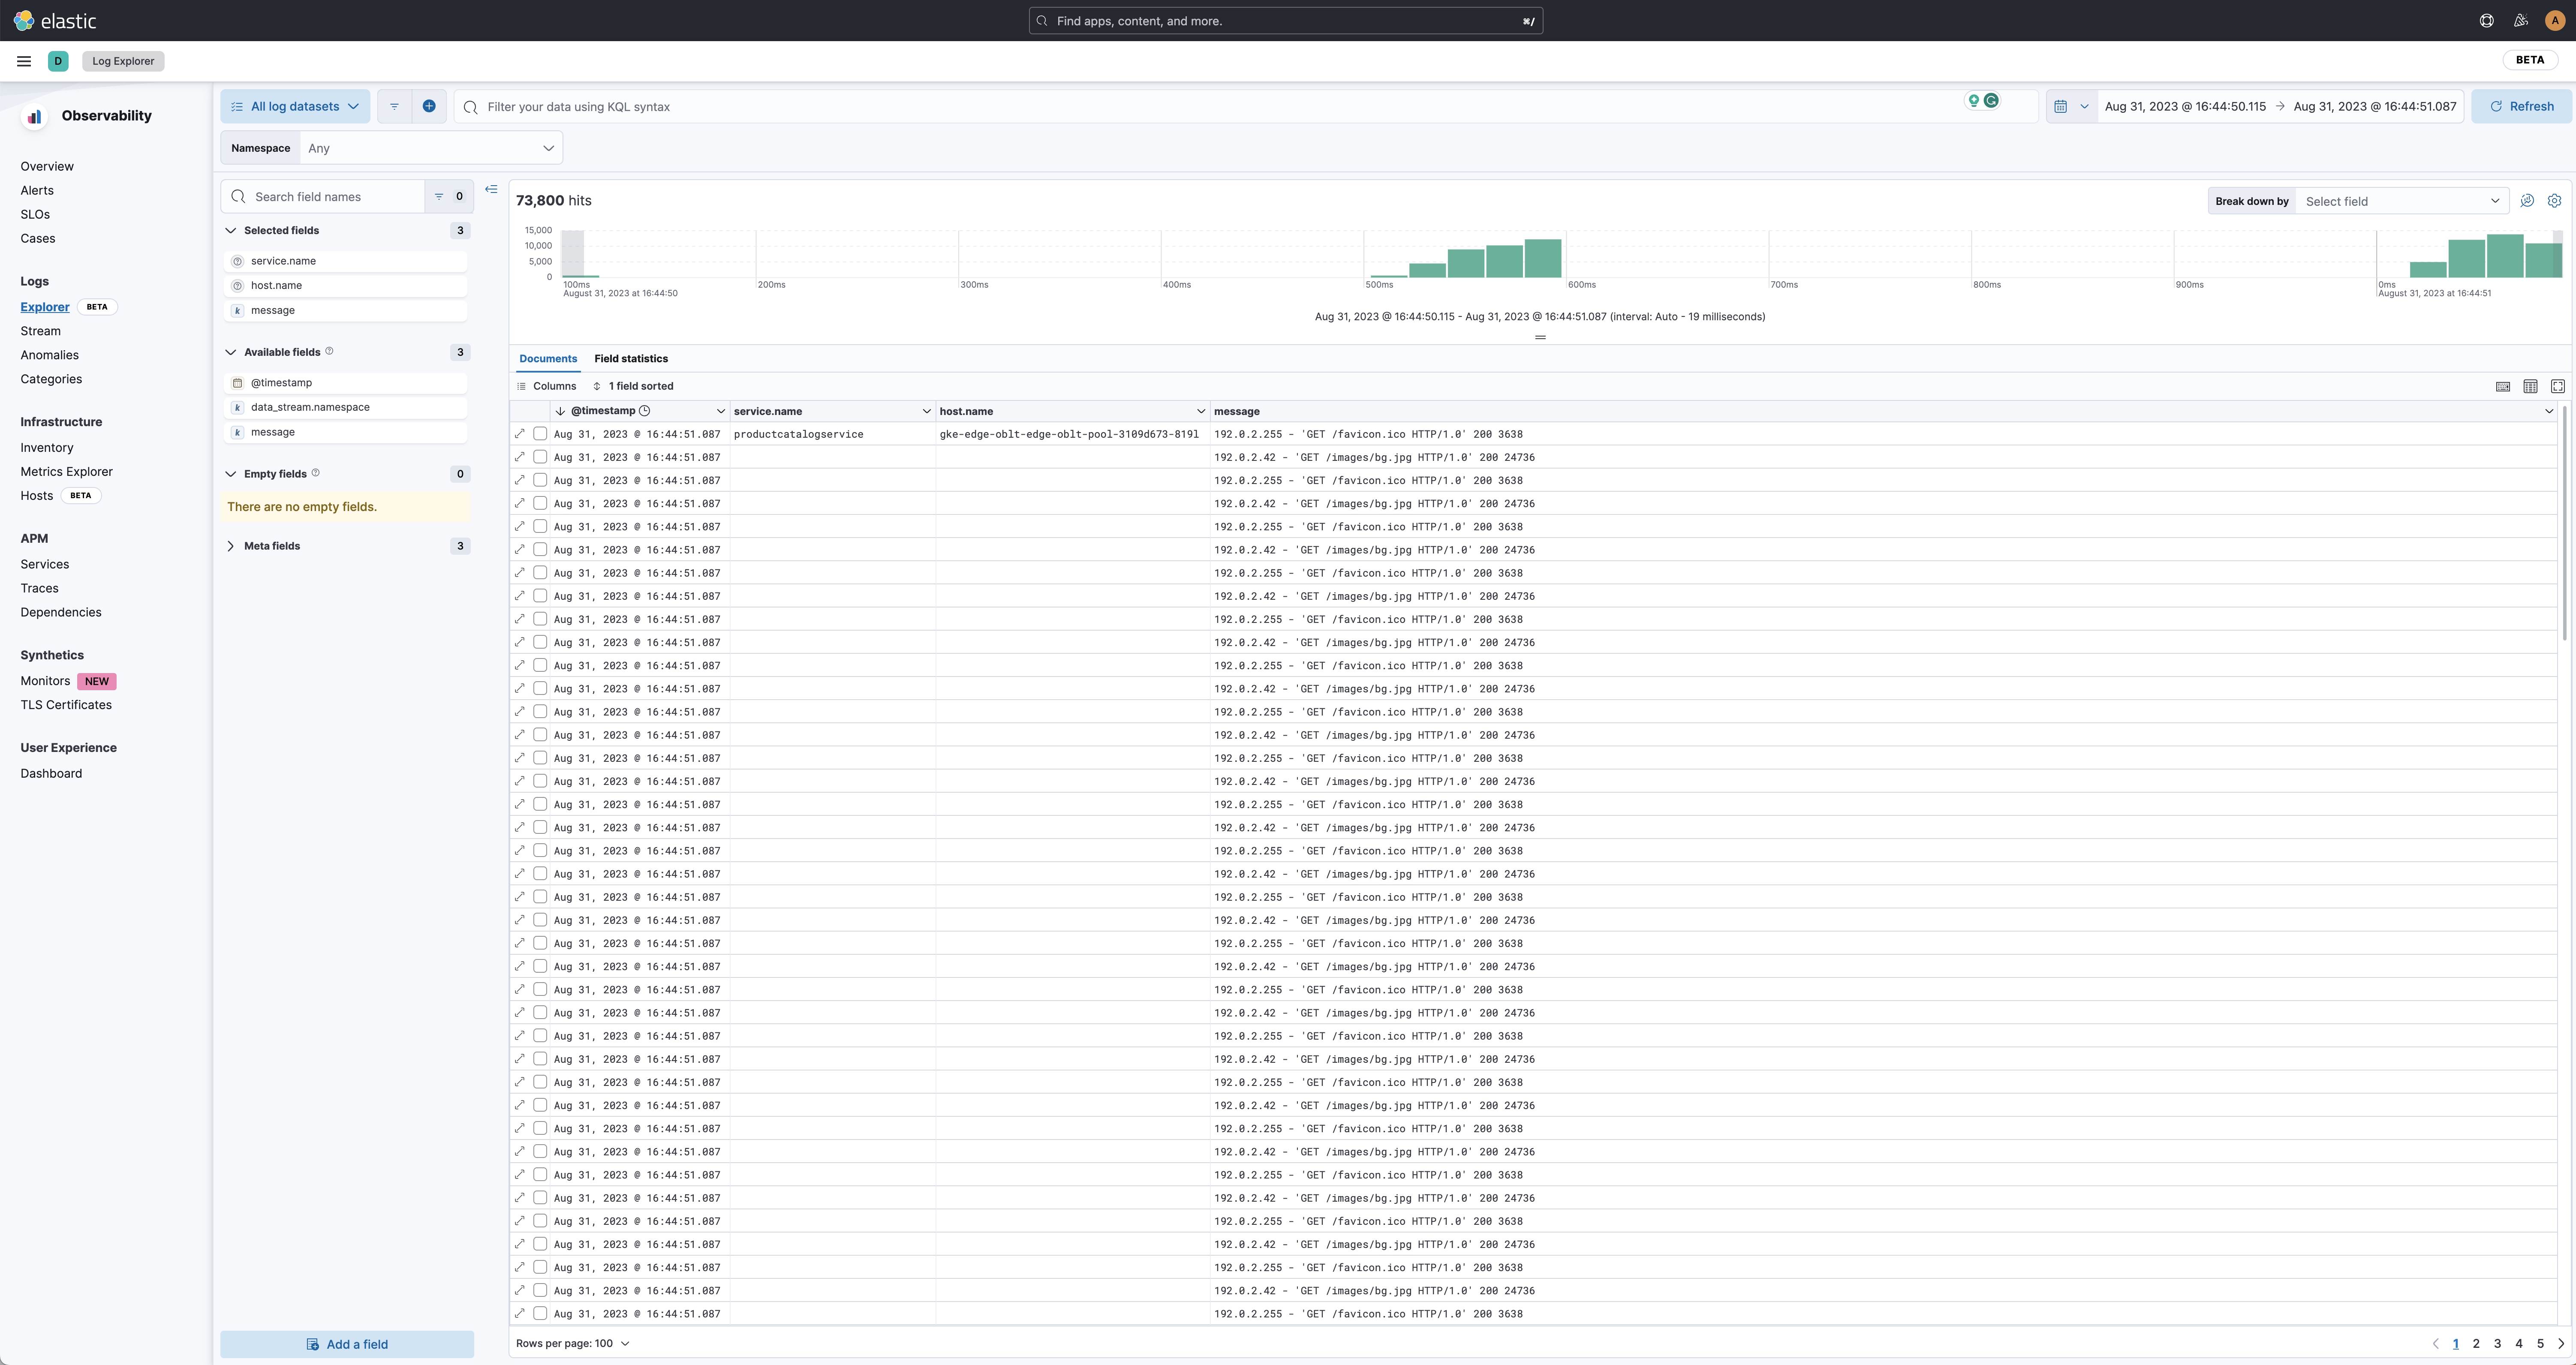Click the green extension icon in query bar
Screen dimensions: 2576x1365
[1991, 101]
